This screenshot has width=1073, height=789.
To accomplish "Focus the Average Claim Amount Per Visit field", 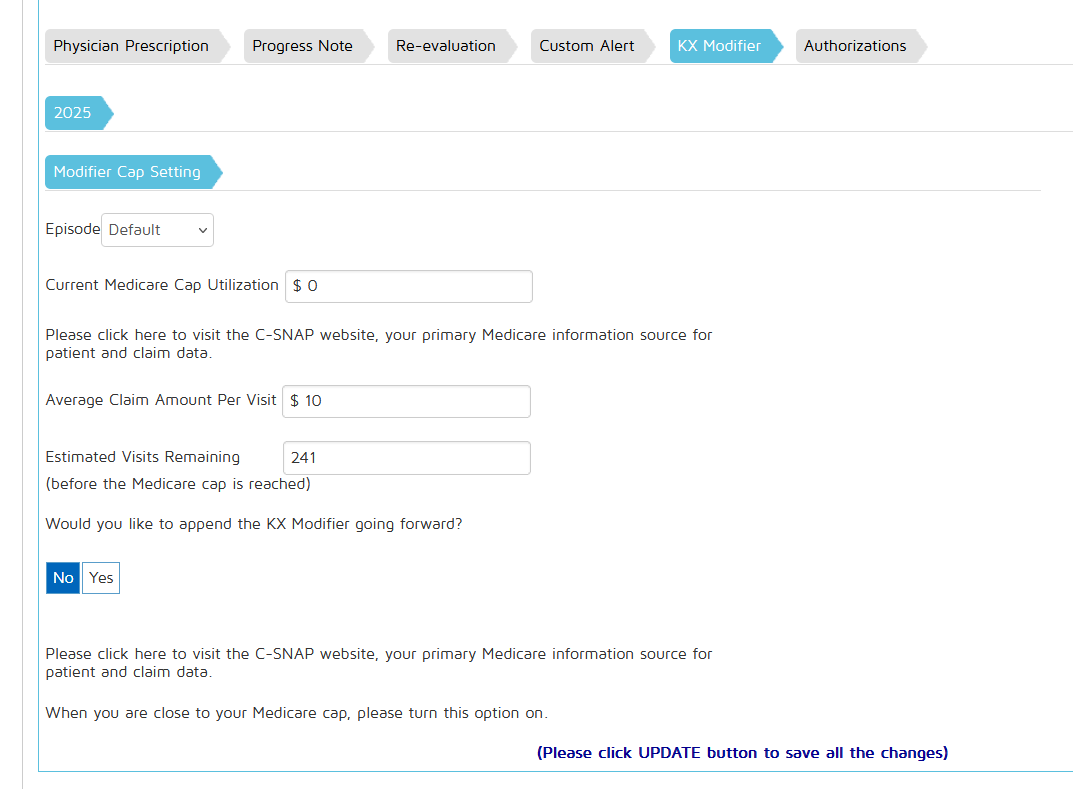I will pyautogui.click(x=406, y=401).
